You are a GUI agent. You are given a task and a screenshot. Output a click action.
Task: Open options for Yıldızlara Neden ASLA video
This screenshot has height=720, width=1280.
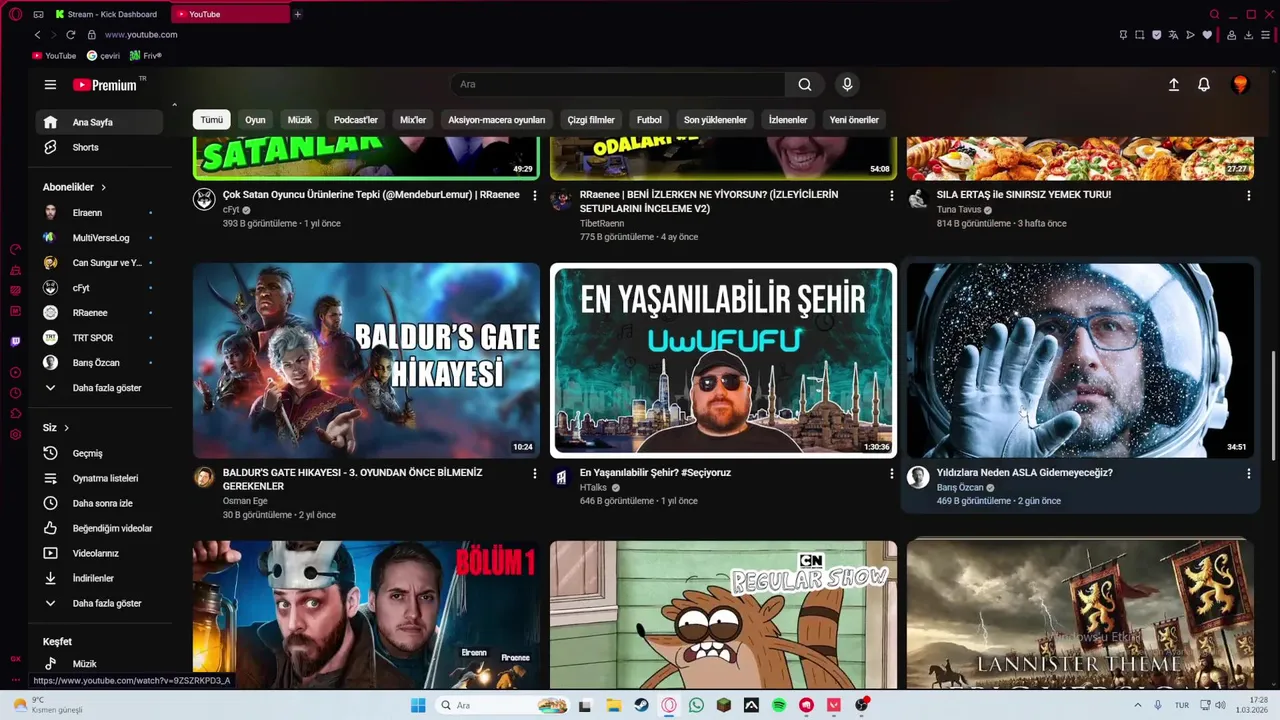1249,474
